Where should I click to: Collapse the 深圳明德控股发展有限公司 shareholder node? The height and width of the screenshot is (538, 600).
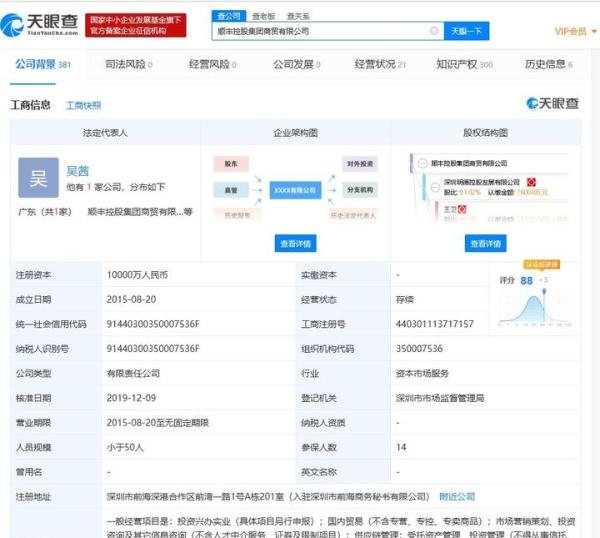coord(435,187)
